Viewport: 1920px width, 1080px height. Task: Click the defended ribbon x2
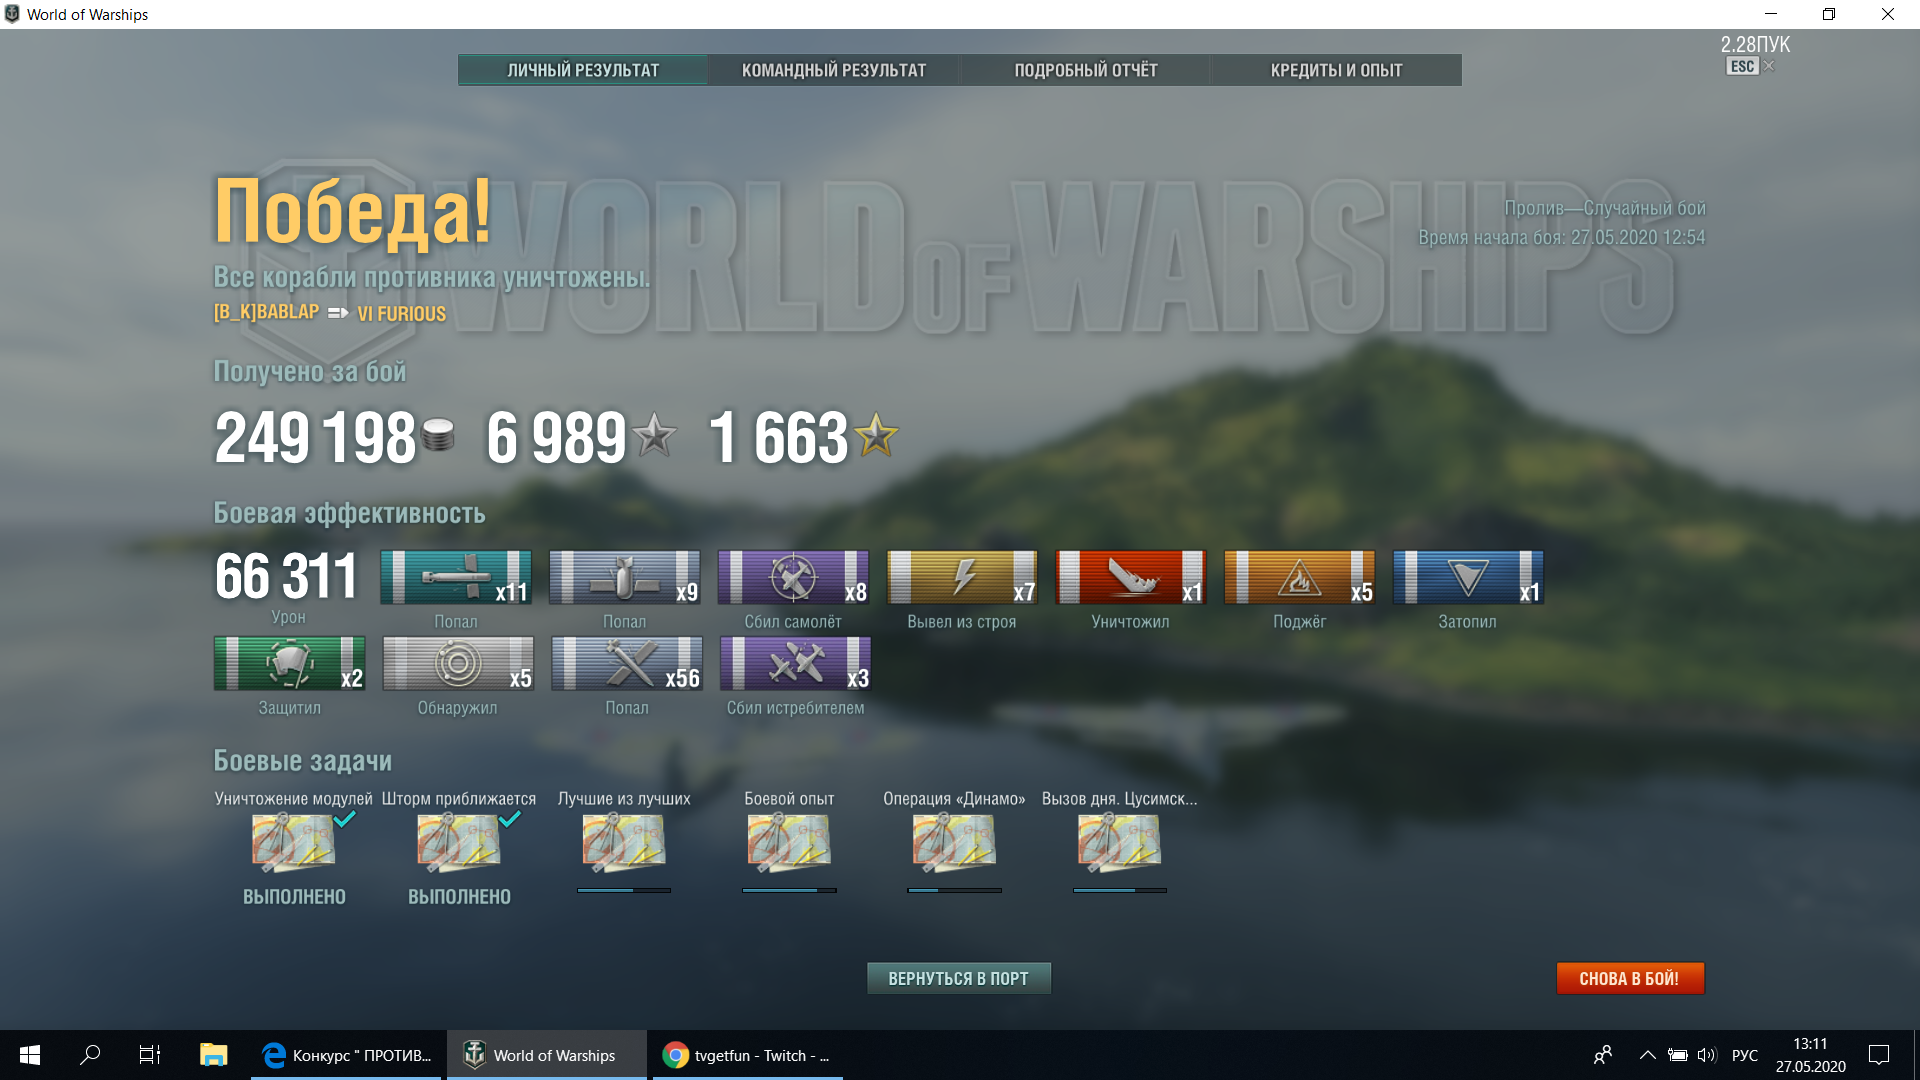pyautogui.click(x=290, y=663)
